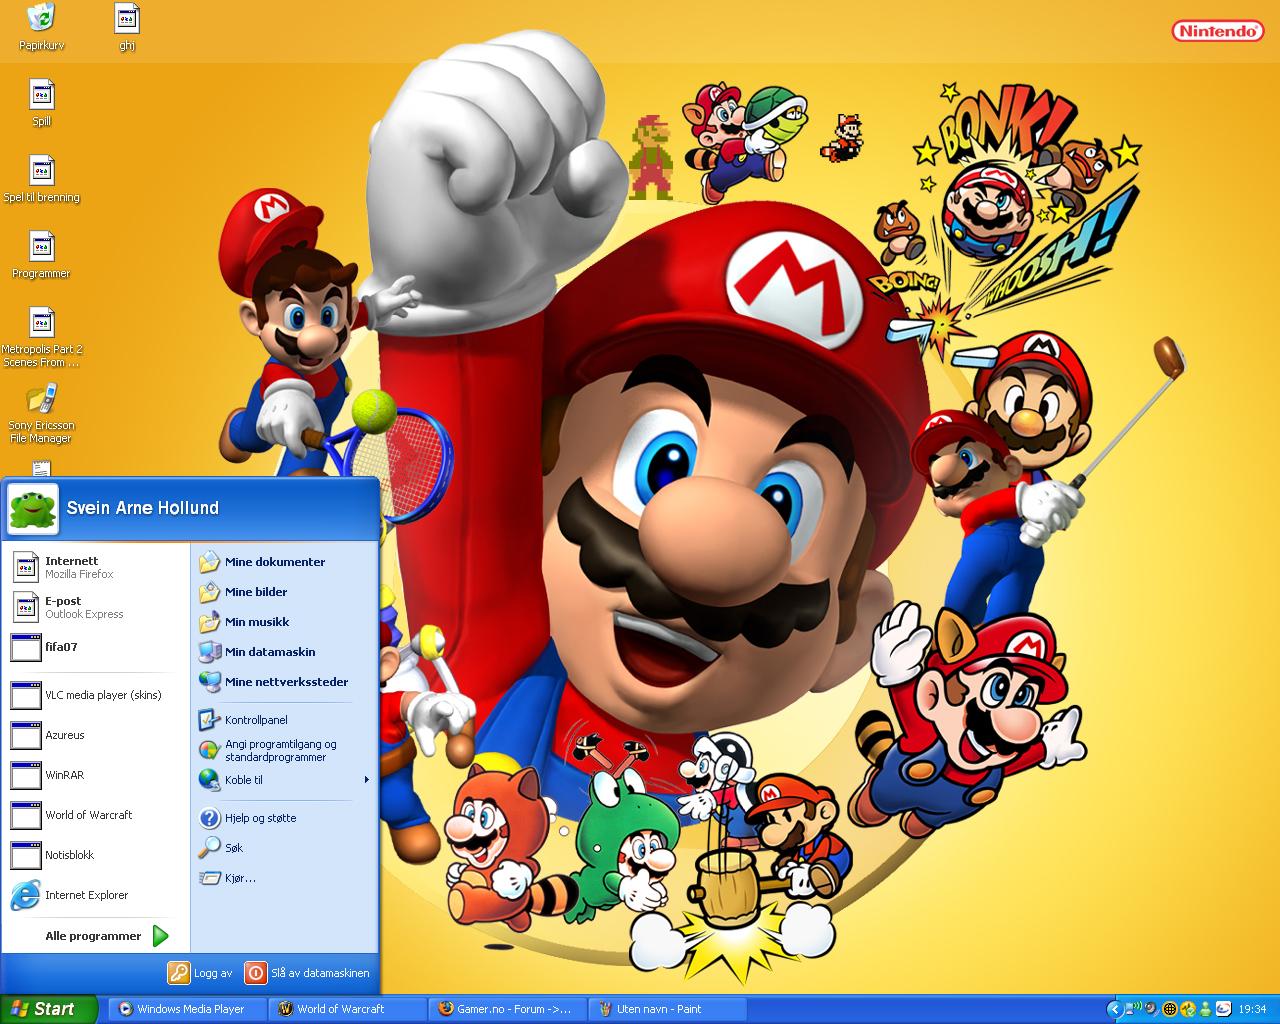Click the Logg av button
The image size is (1280, 1024).
[x=201, y=973]
